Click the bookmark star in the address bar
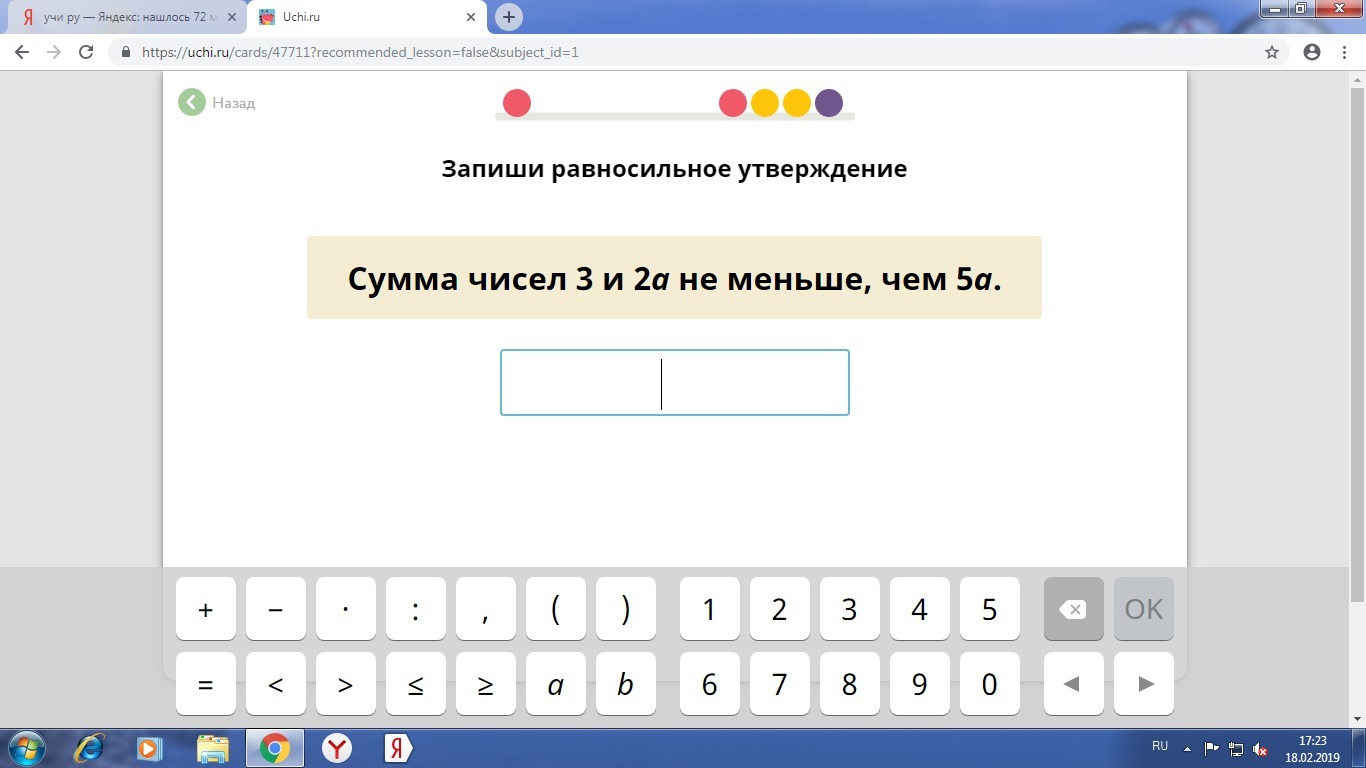Screen dimensions: 1366x768 1269,51
